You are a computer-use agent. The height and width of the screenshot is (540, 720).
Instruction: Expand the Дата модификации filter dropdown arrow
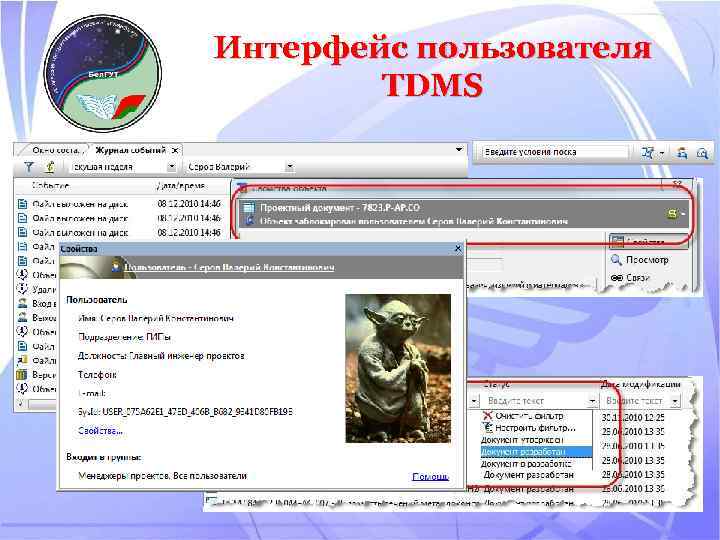(675, 401)
